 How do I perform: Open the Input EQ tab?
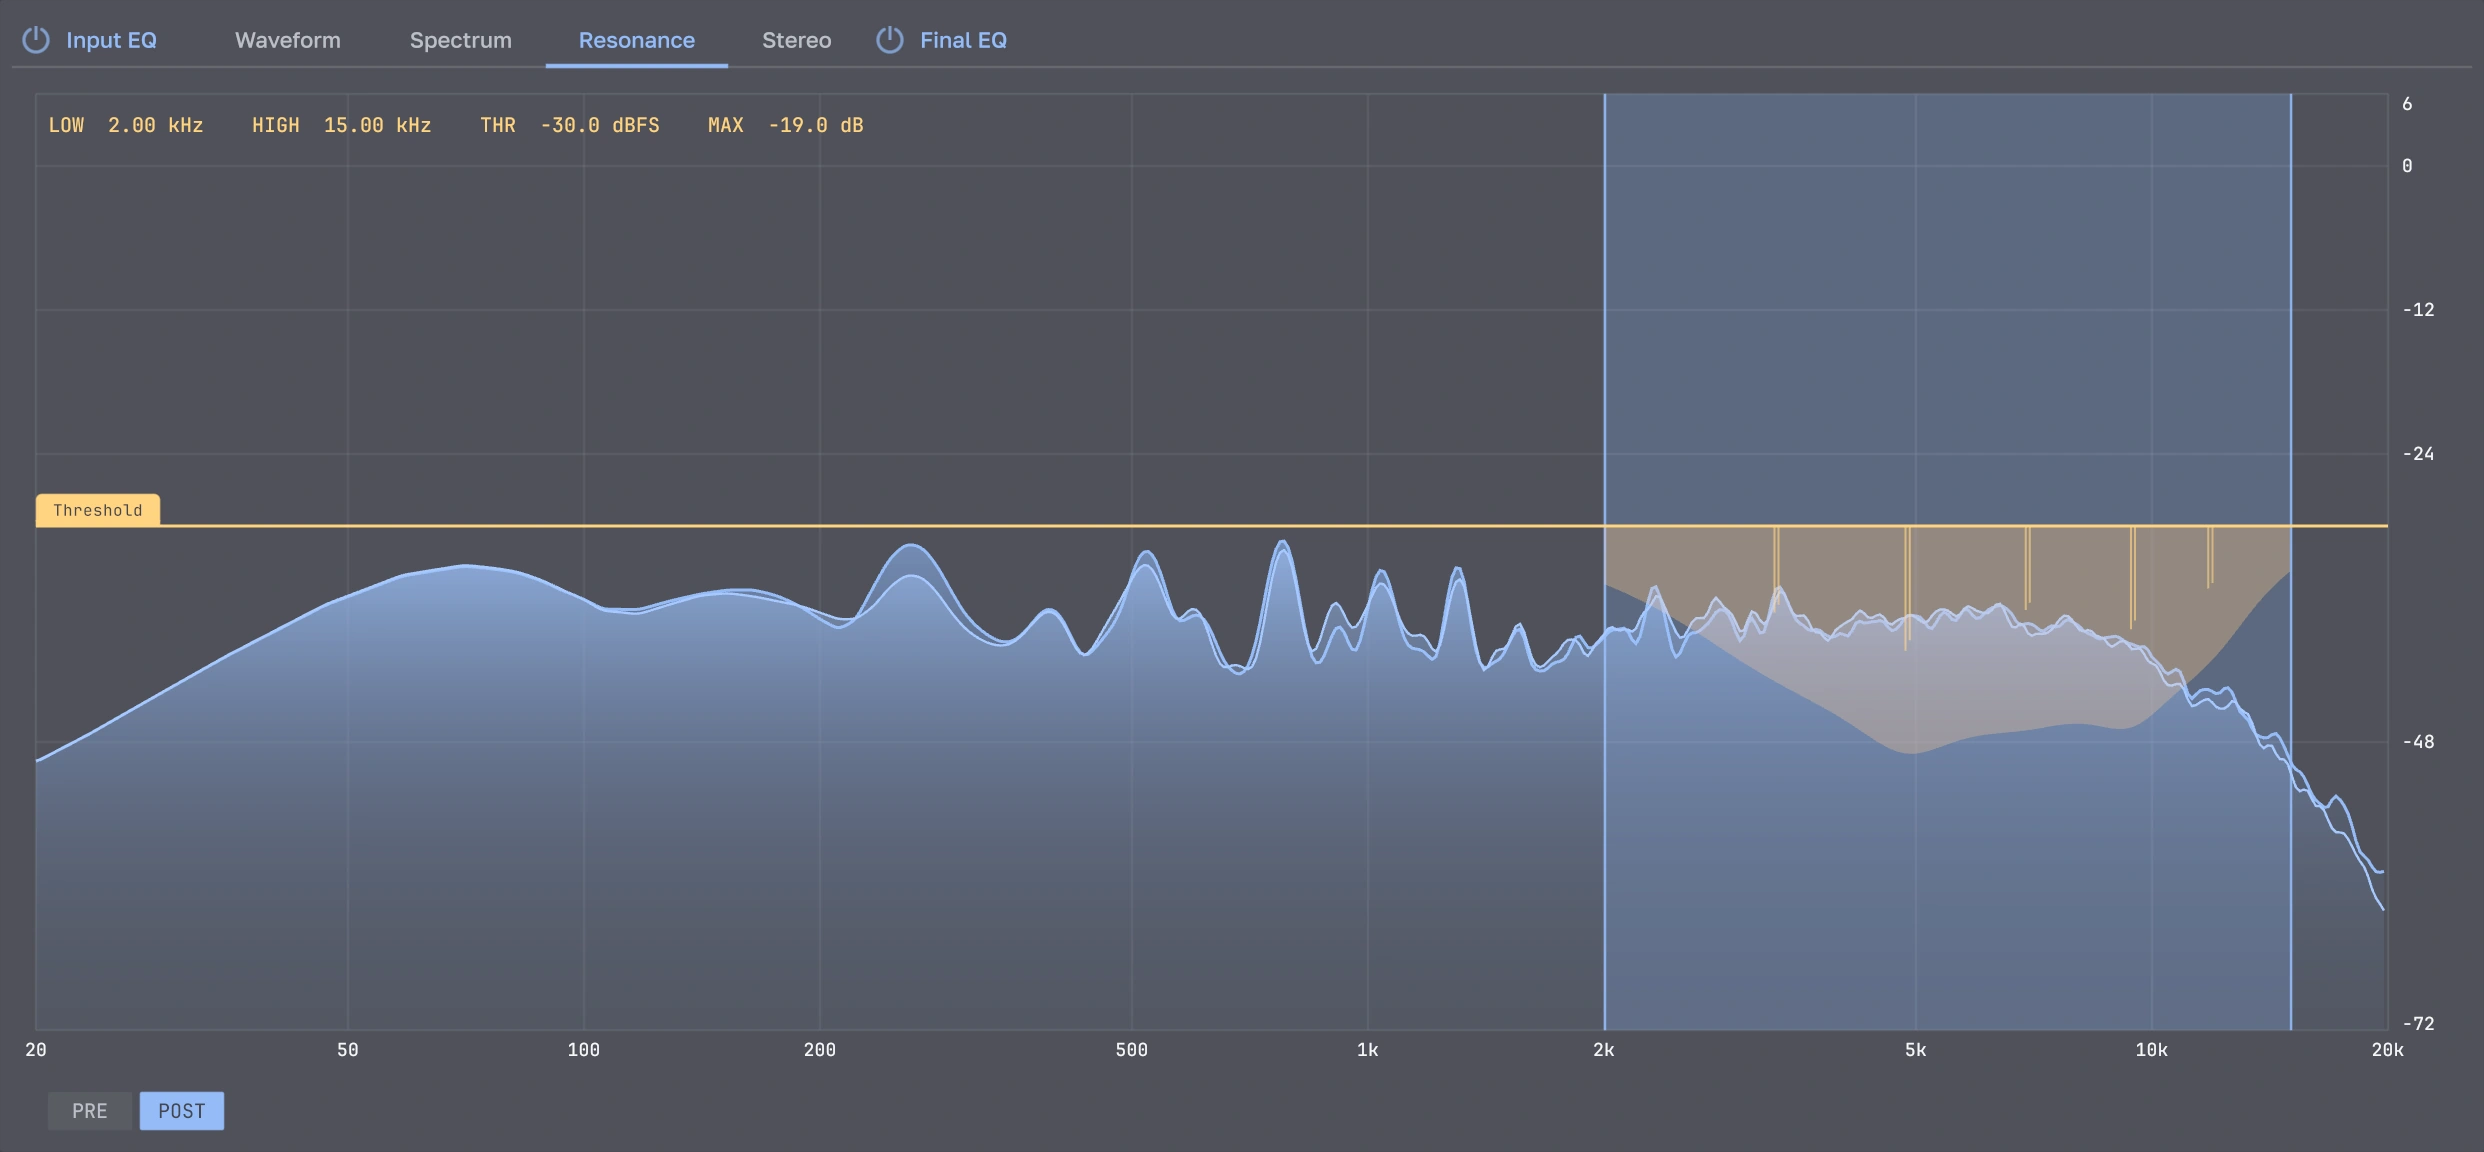click(x=111, y=40)
